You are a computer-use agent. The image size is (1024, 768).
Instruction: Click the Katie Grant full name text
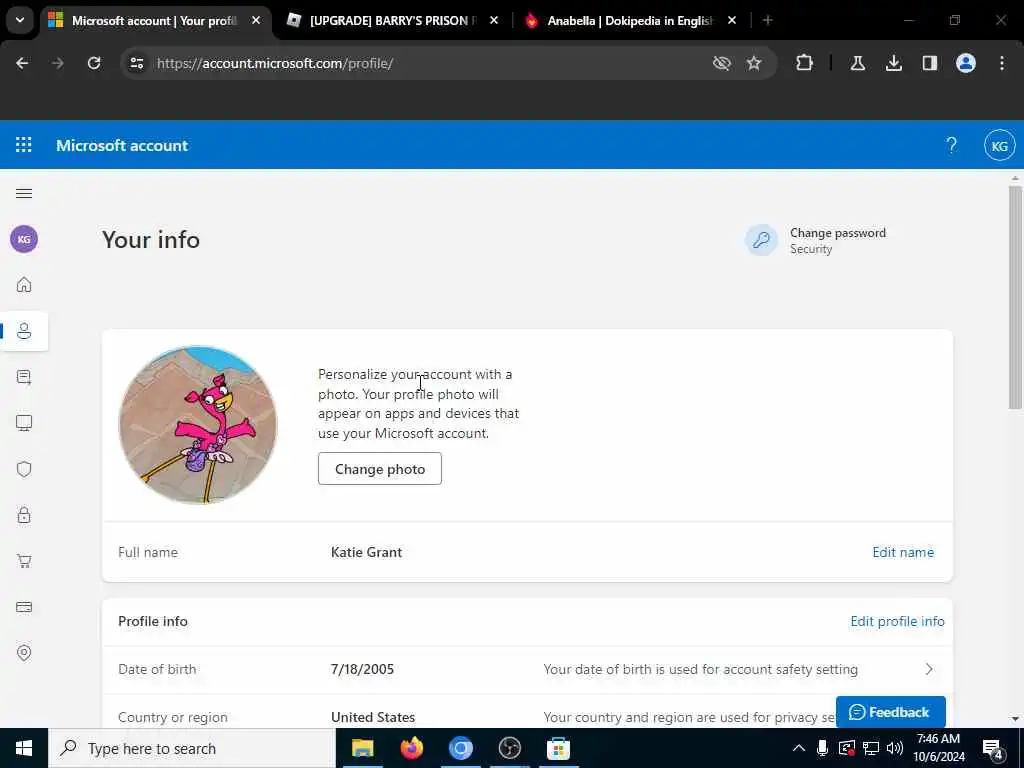(x=366, y=552)
